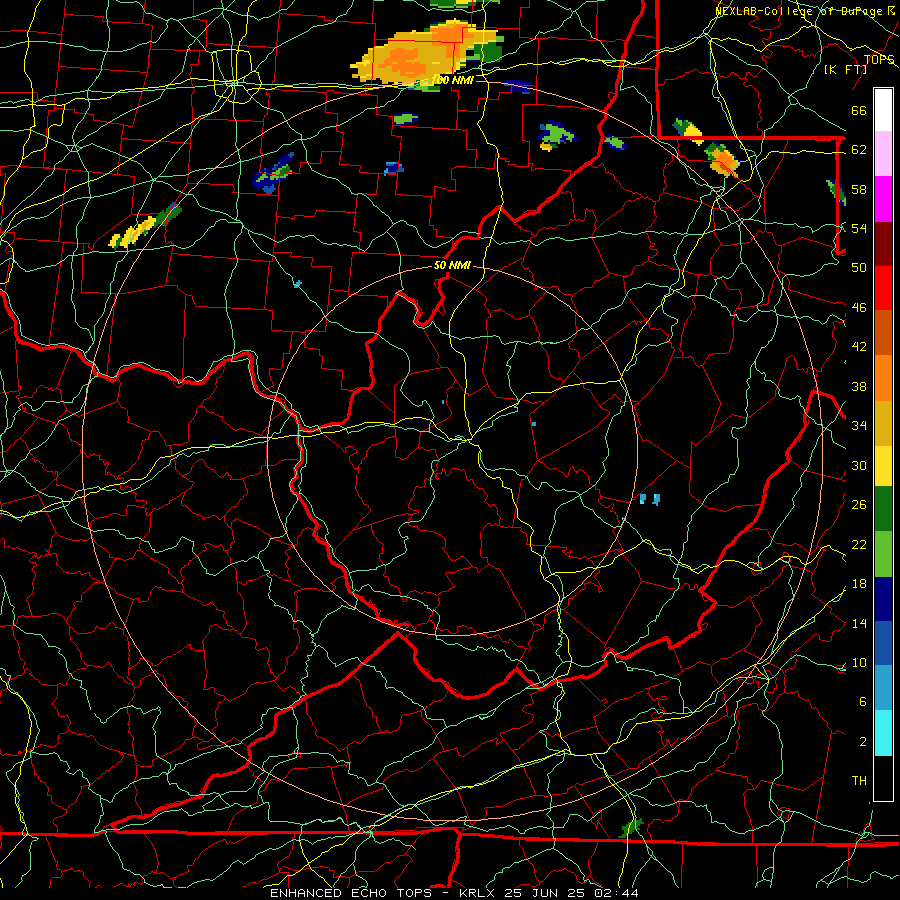Select the light pink legend swatch

(x=883, y=153)
